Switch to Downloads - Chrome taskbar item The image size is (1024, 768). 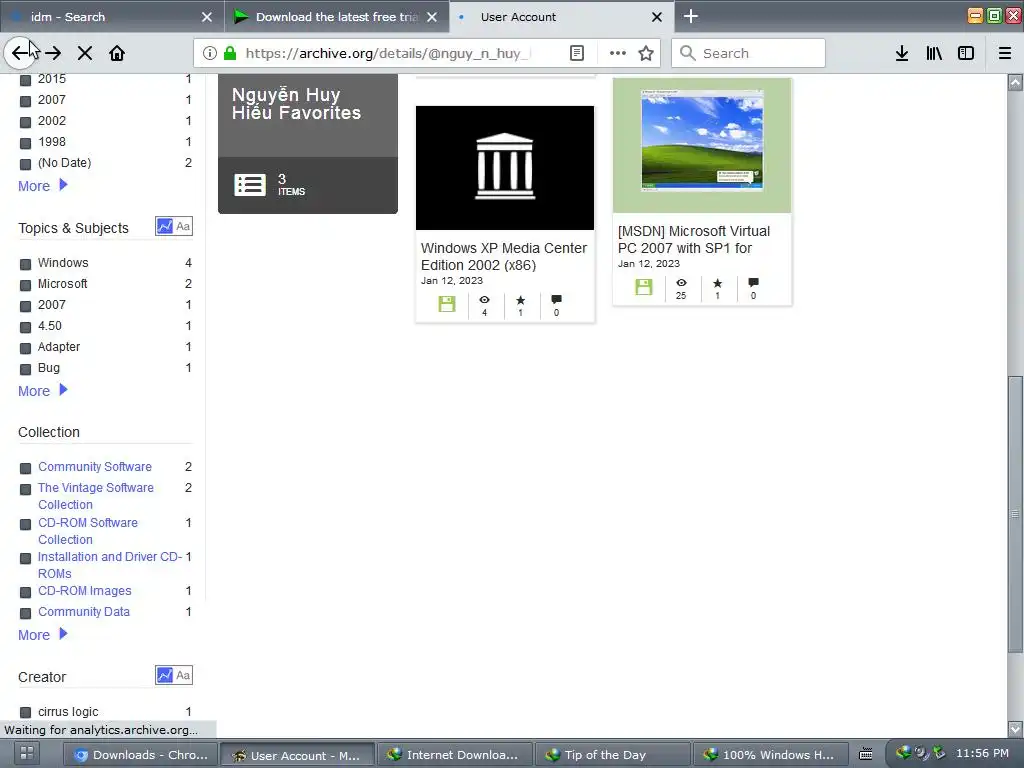click(140, 755)
